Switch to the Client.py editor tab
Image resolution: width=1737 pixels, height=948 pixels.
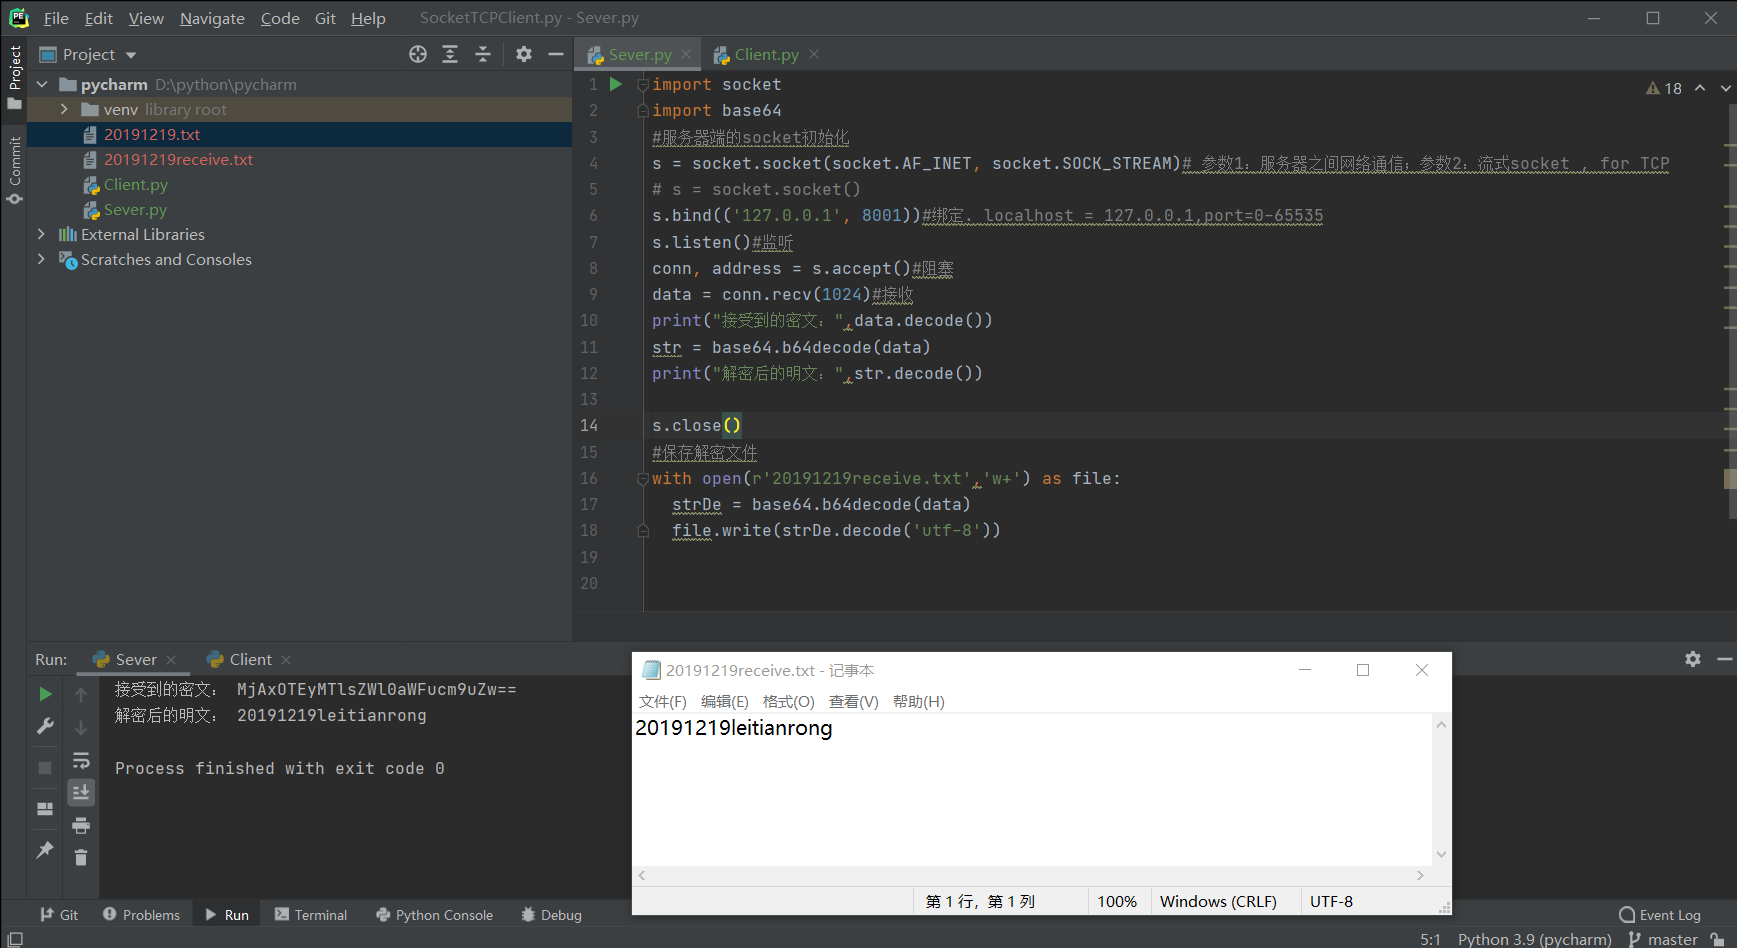click(x=765, y=55)
